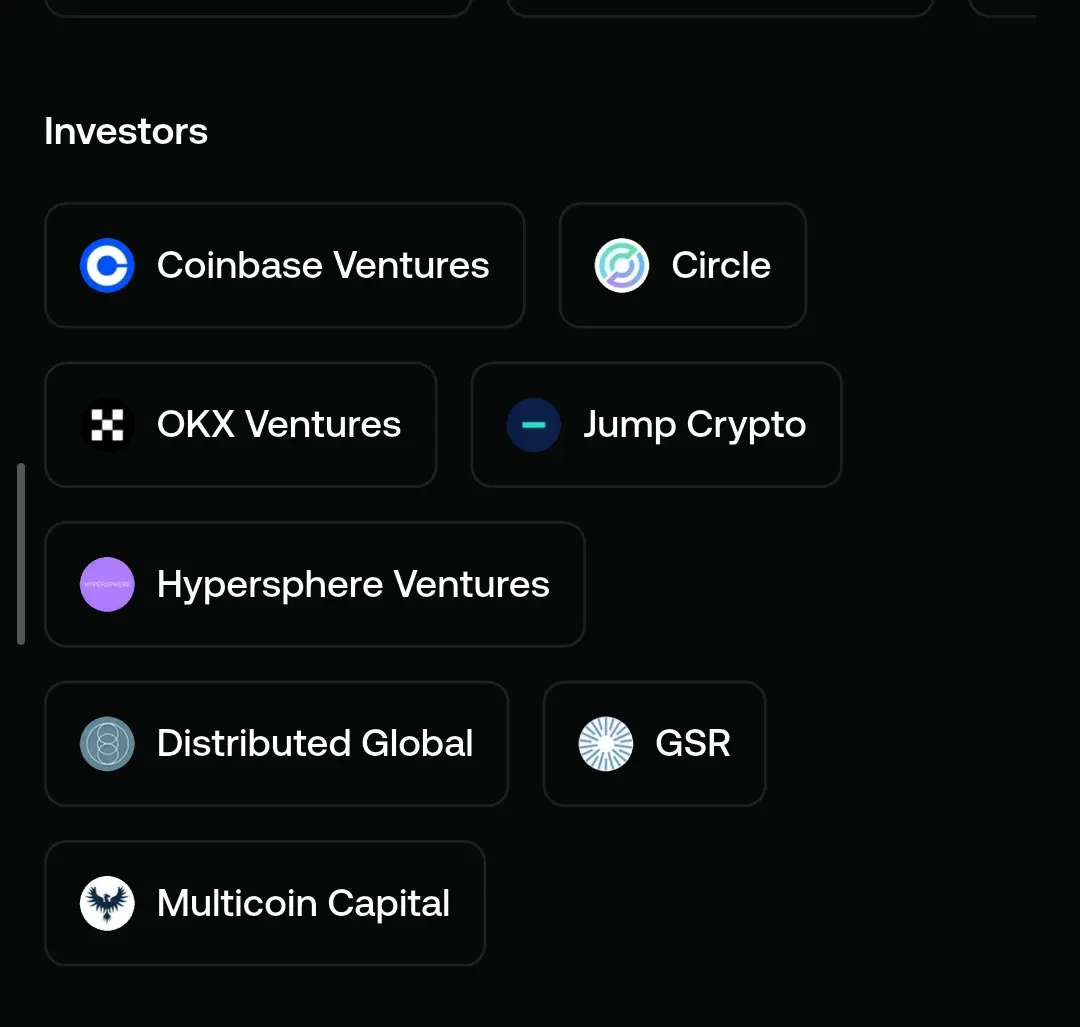The width and height of the screenshot is (1080, 1027).
Task: Select the Distributed Global text label
Action: pos(315,743)
